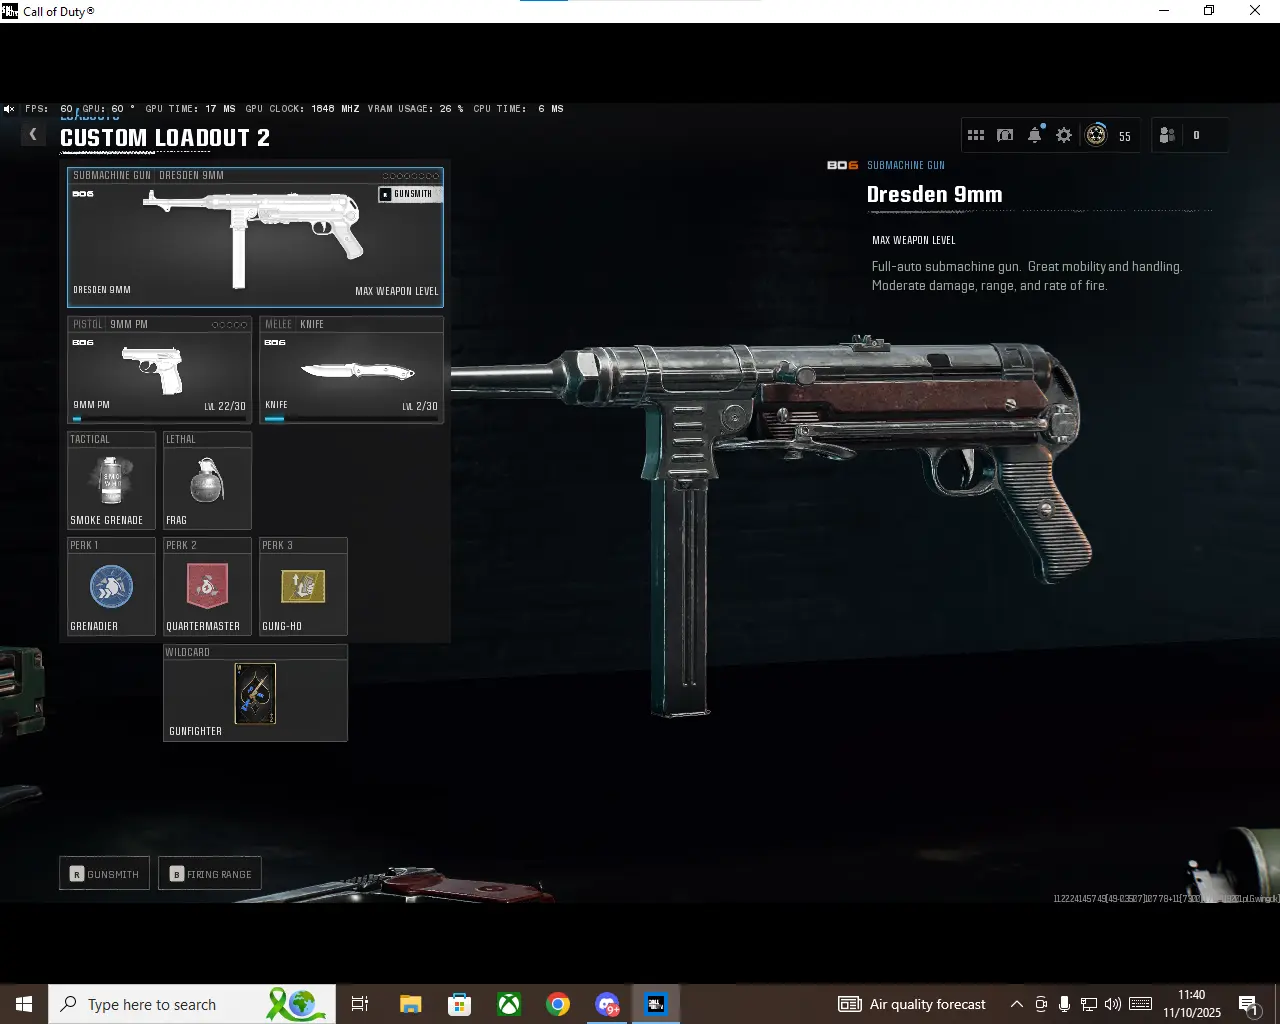Open Microsoft Store from the taskbar
The height and width of the screenshot is (1024, 1280).
pyautogui.click(x=459, y=1004)
